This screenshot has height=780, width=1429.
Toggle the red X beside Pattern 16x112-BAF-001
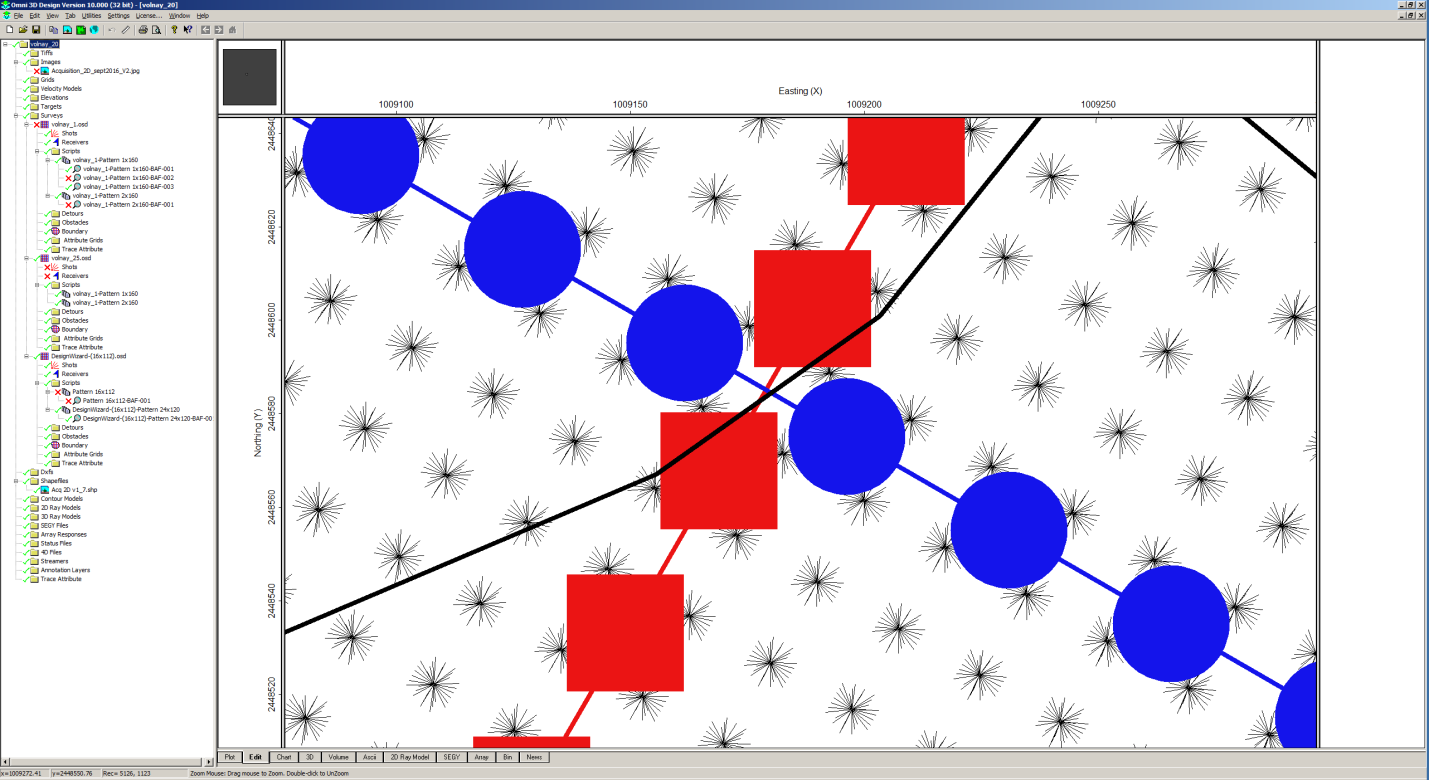coord(68,401)
